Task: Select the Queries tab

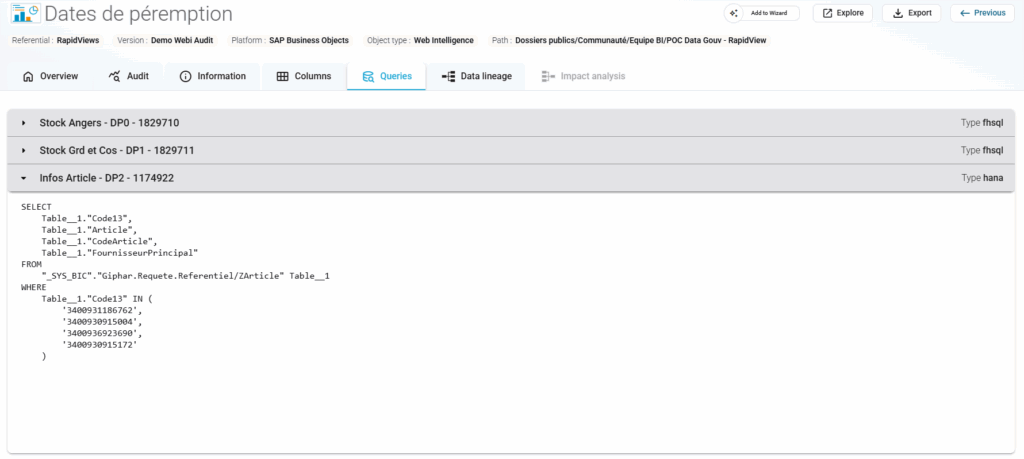Action: [x=387, y=76]
